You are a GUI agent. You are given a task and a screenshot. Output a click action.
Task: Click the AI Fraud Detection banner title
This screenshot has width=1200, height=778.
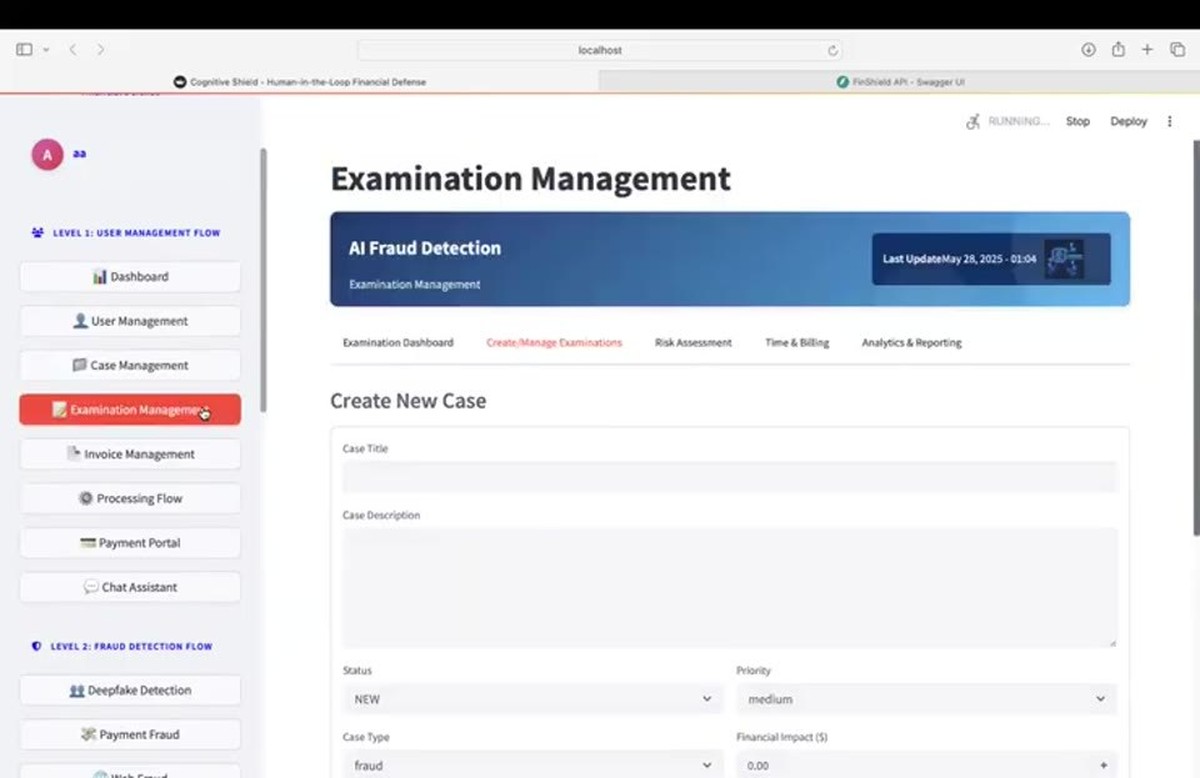425,248
